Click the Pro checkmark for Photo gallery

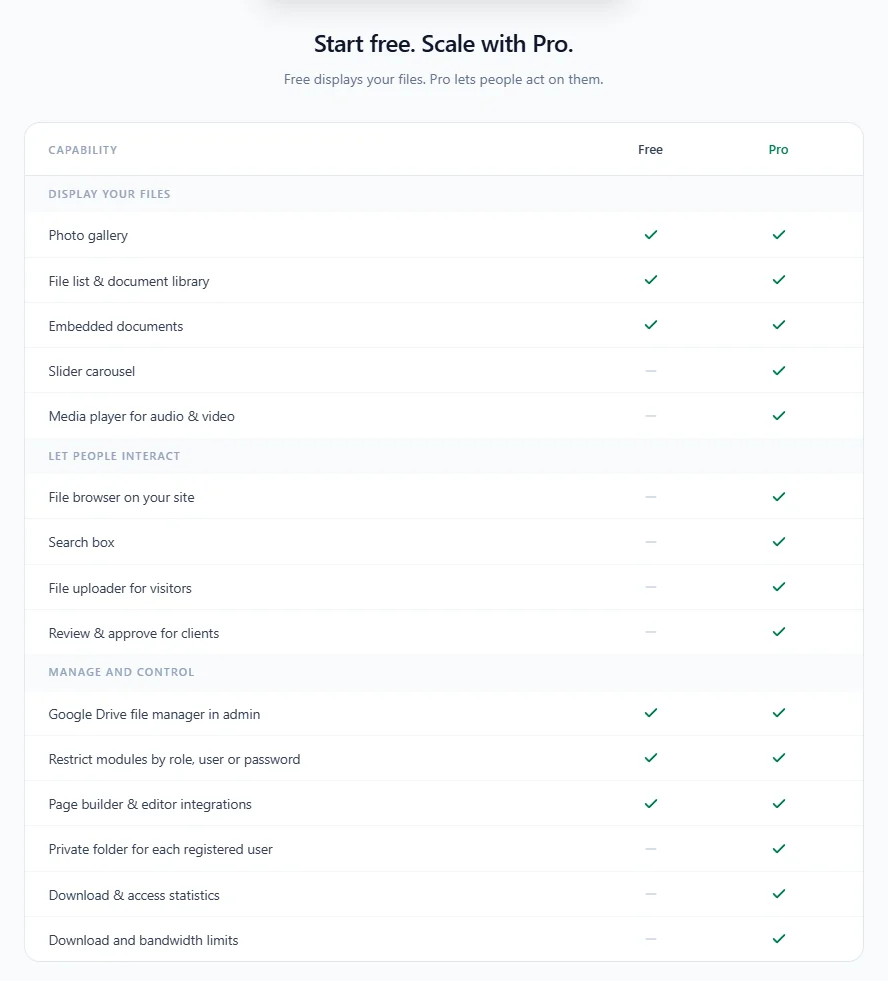(778, 235)
